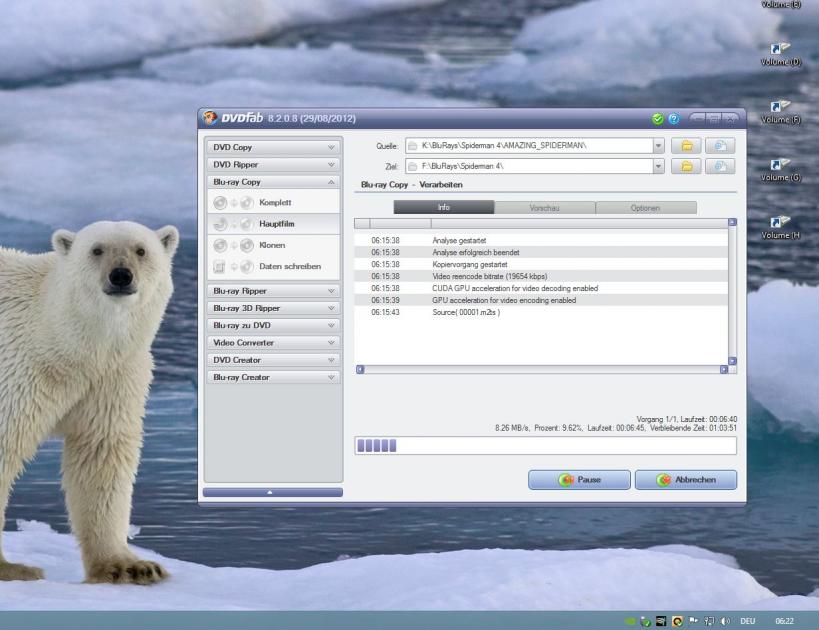This screenshot has height=630, width=819.
Task: Expand the Video Converter section
Action: (273, 343)
